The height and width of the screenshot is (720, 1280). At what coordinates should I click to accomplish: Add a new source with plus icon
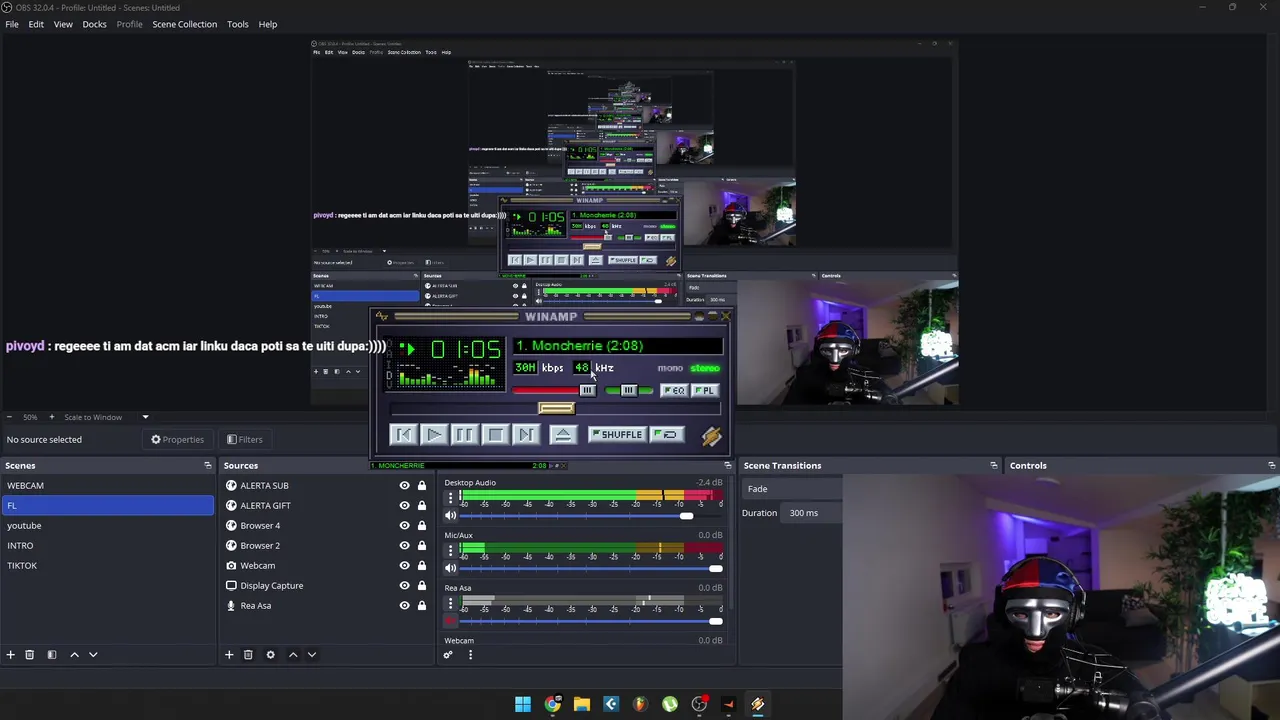(229, 655)
